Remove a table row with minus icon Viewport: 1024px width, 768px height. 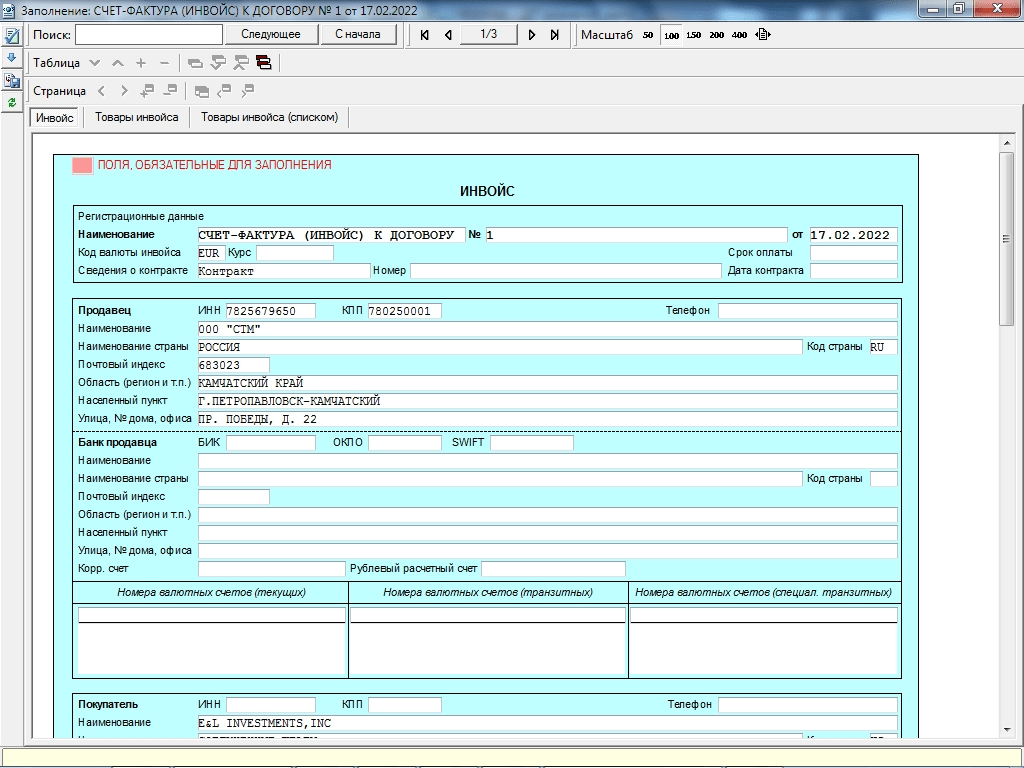pyautogui.click(x=165, y=63)
